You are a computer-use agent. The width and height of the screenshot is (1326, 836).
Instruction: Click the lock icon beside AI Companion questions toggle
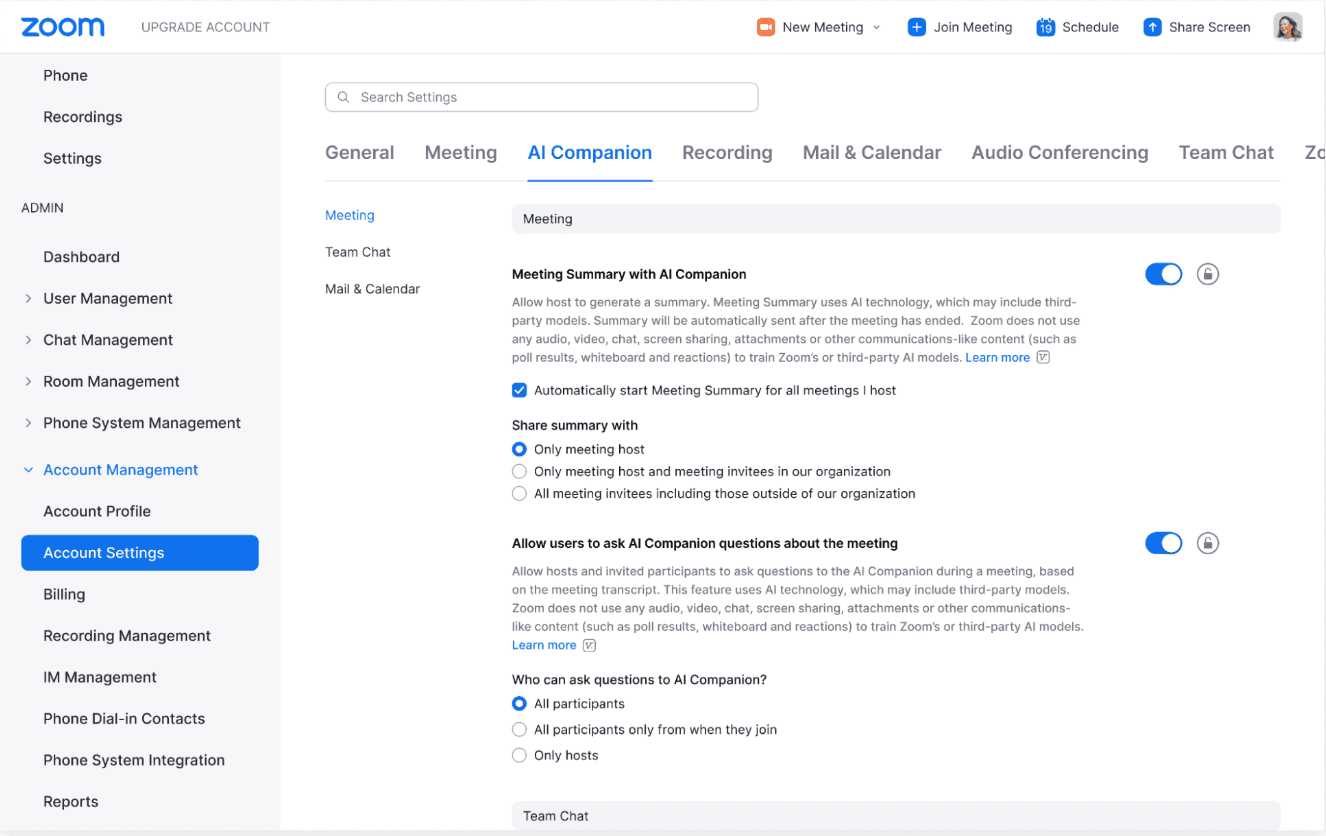1207,543
